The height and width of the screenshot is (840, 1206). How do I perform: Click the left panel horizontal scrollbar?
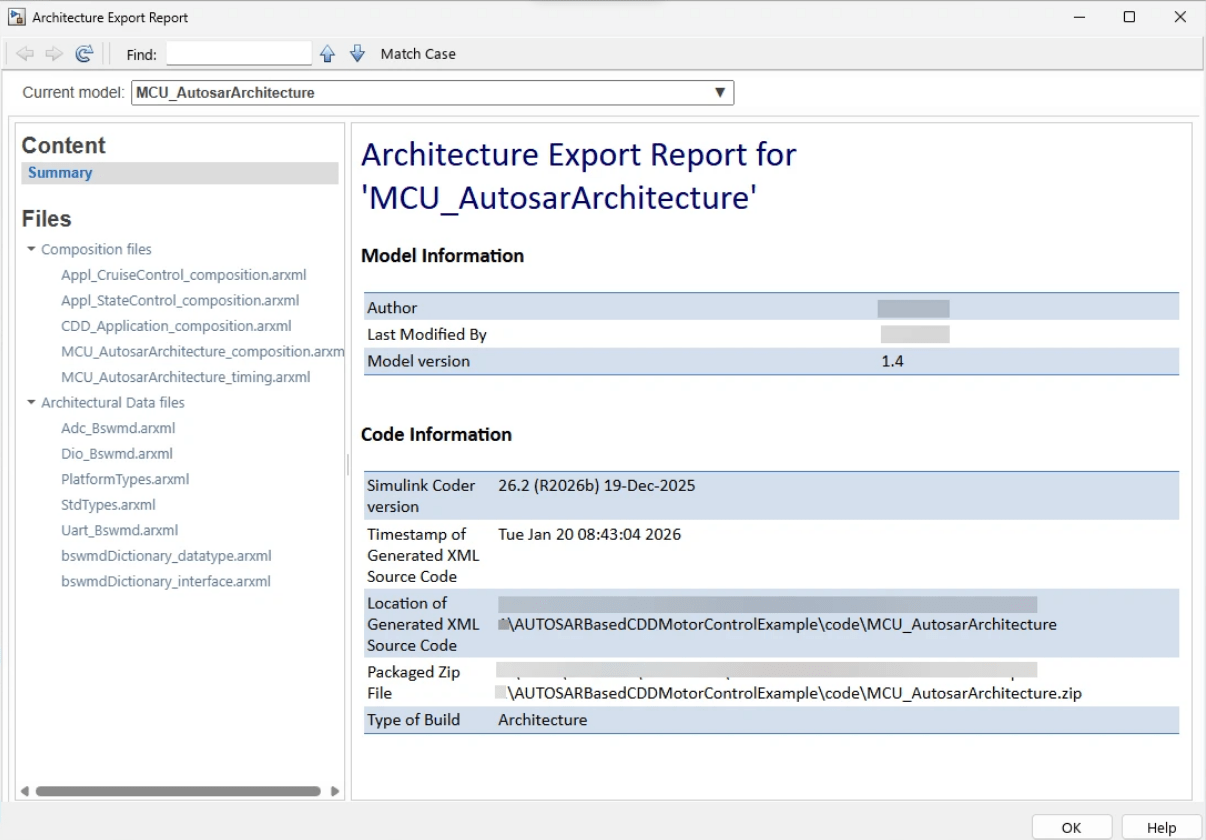(x=178, y=791)
